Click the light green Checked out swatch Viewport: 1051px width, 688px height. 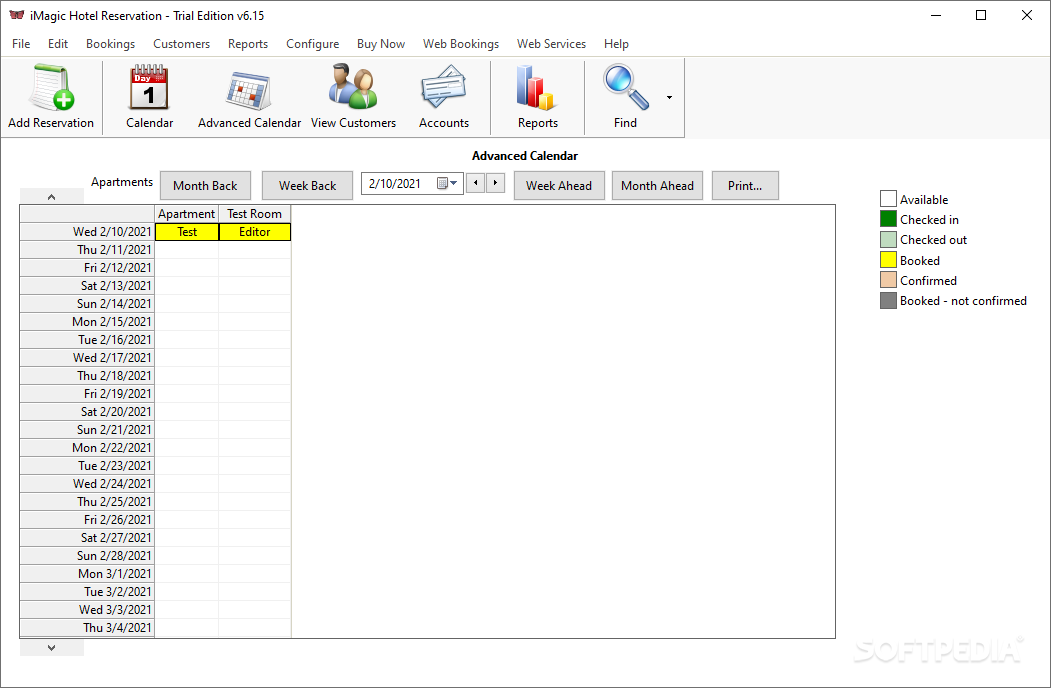pos(888,239)
